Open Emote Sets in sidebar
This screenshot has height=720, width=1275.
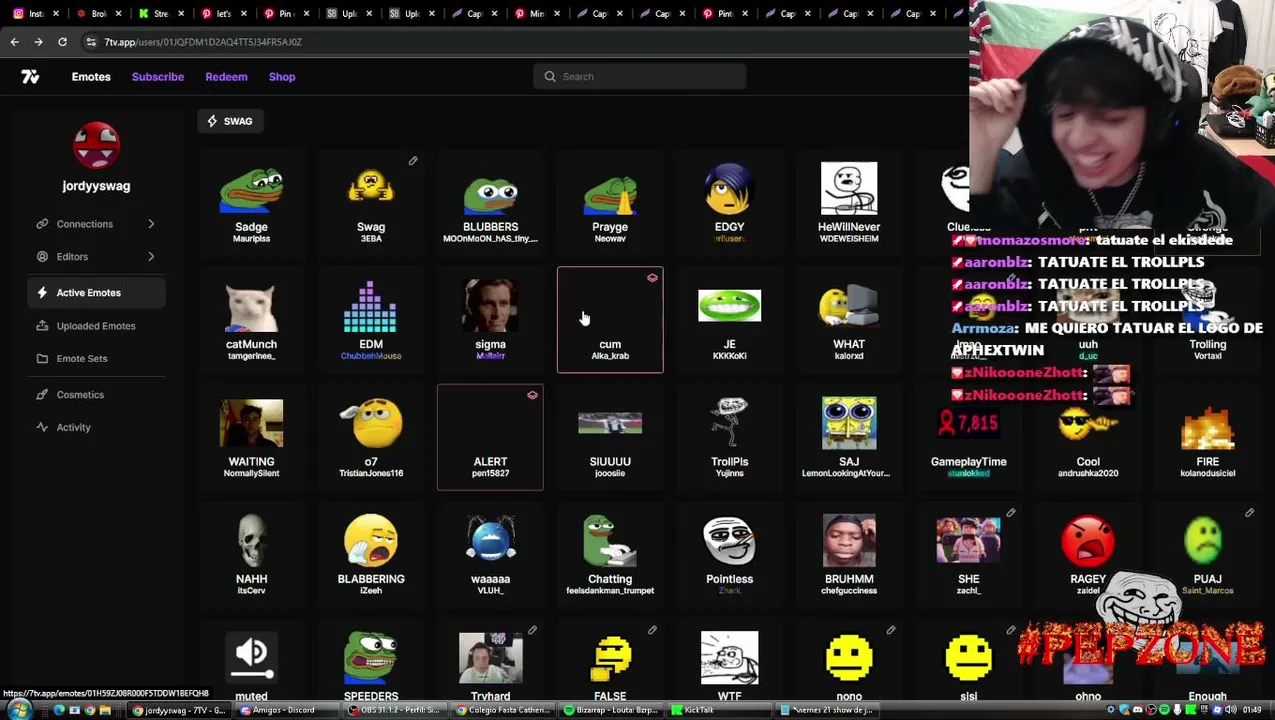(96, 358)
